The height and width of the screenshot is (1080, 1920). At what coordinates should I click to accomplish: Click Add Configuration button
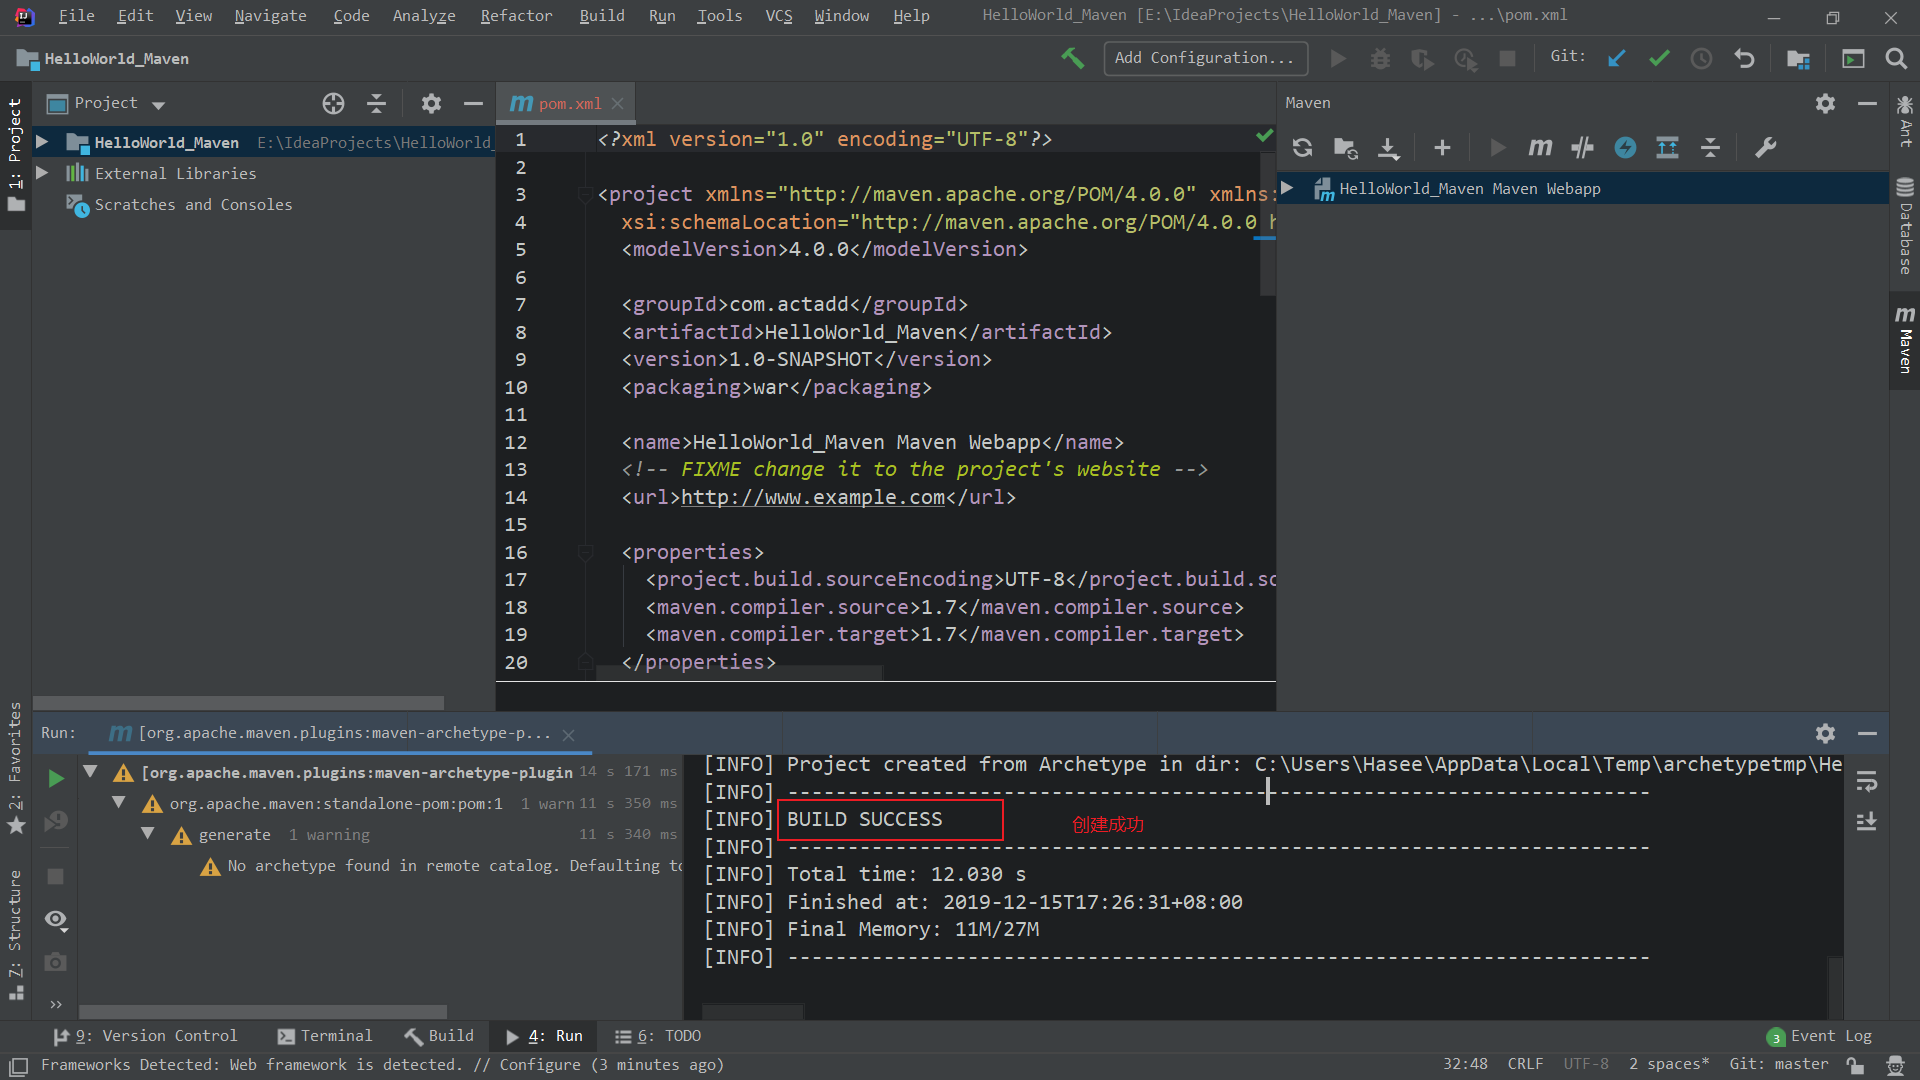click(x=1205, y=58)
